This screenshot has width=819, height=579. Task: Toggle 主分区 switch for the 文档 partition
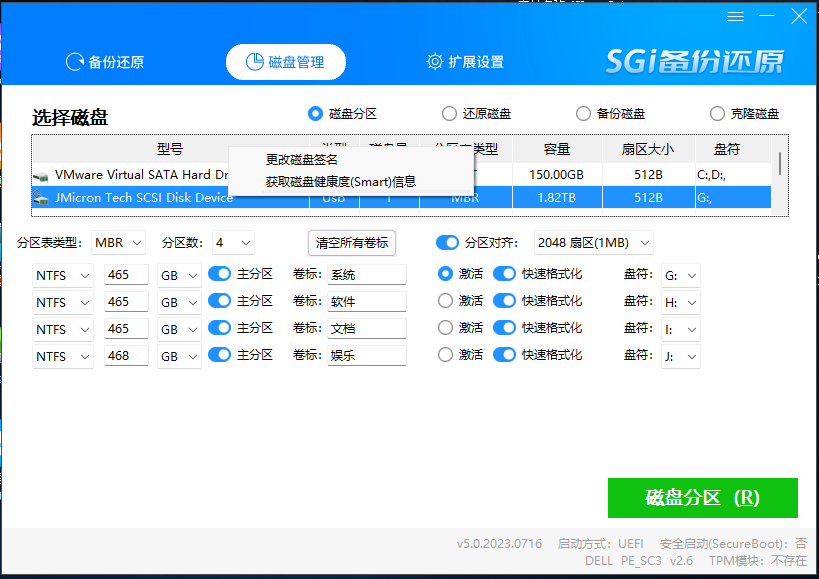coord(219,328)
